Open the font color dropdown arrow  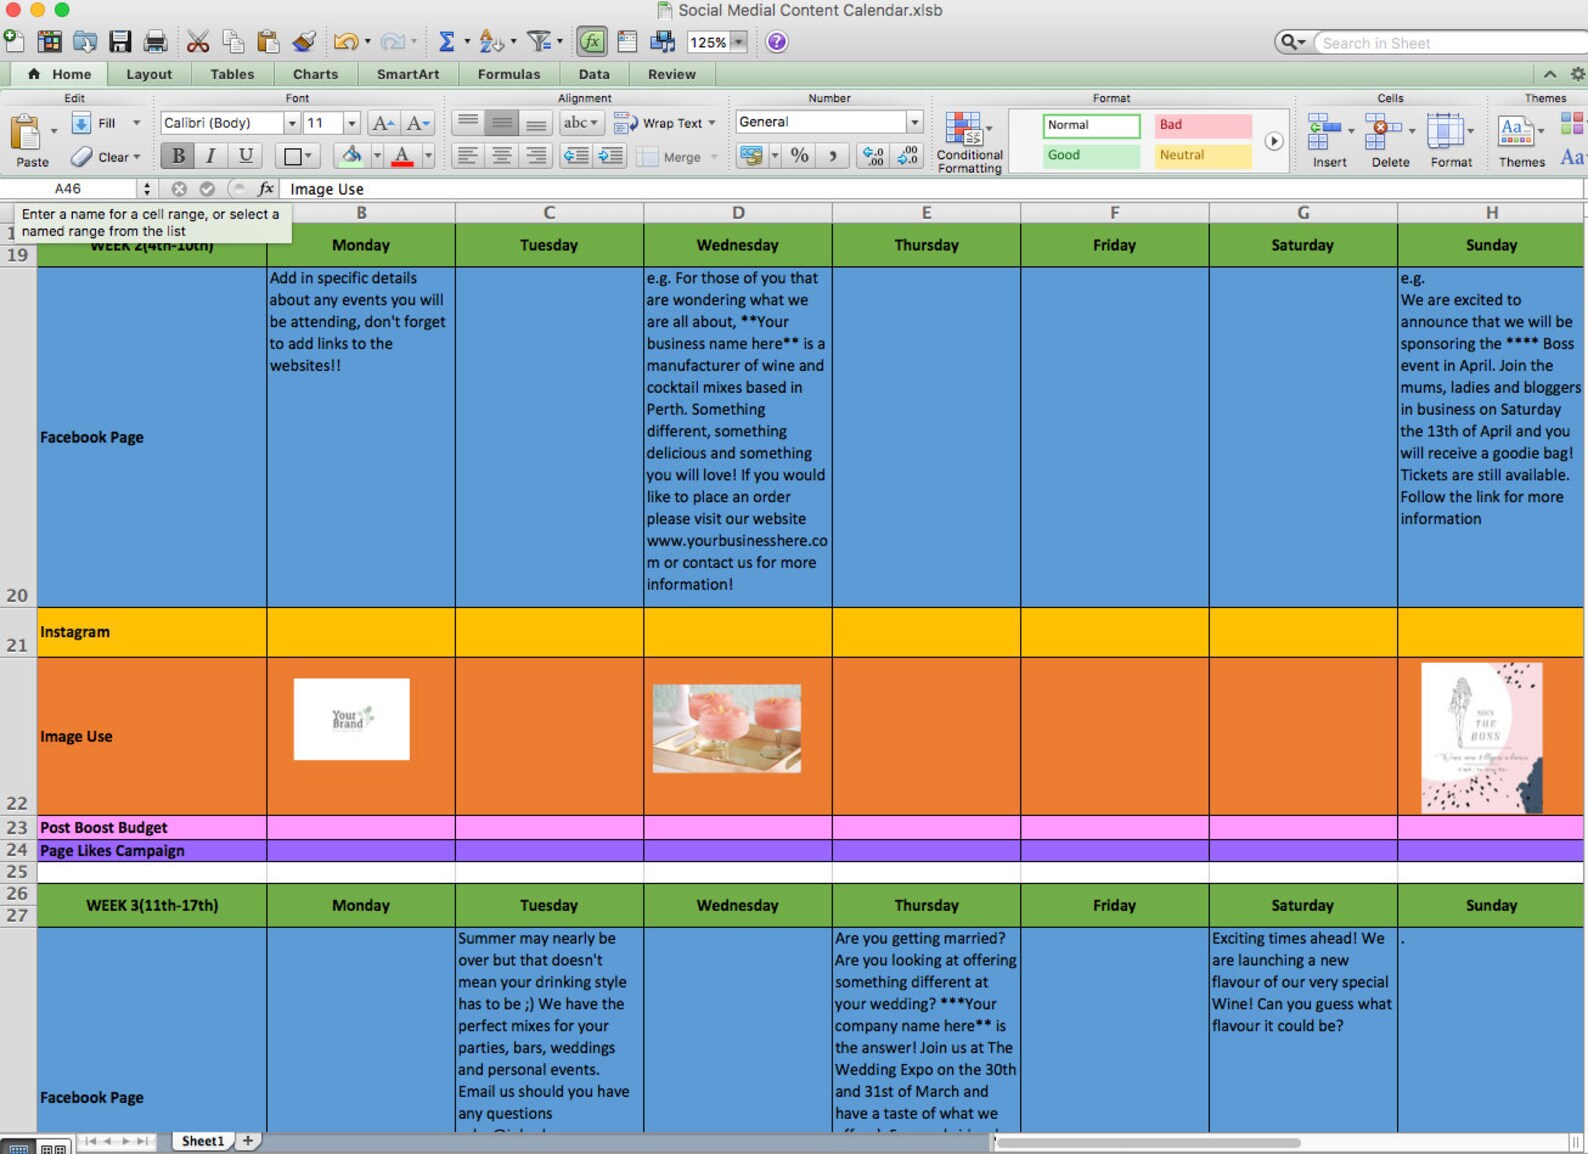[x=428, y=155]
